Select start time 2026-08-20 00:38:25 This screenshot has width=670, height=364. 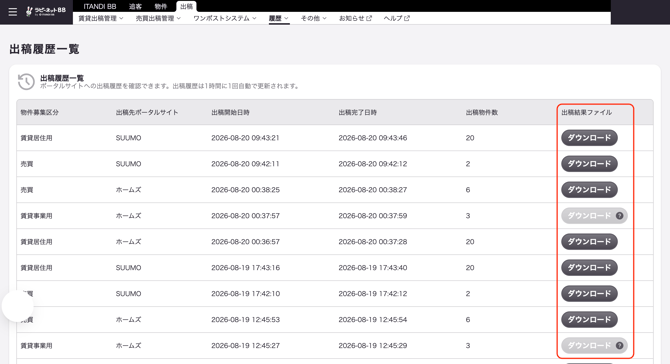245,190
